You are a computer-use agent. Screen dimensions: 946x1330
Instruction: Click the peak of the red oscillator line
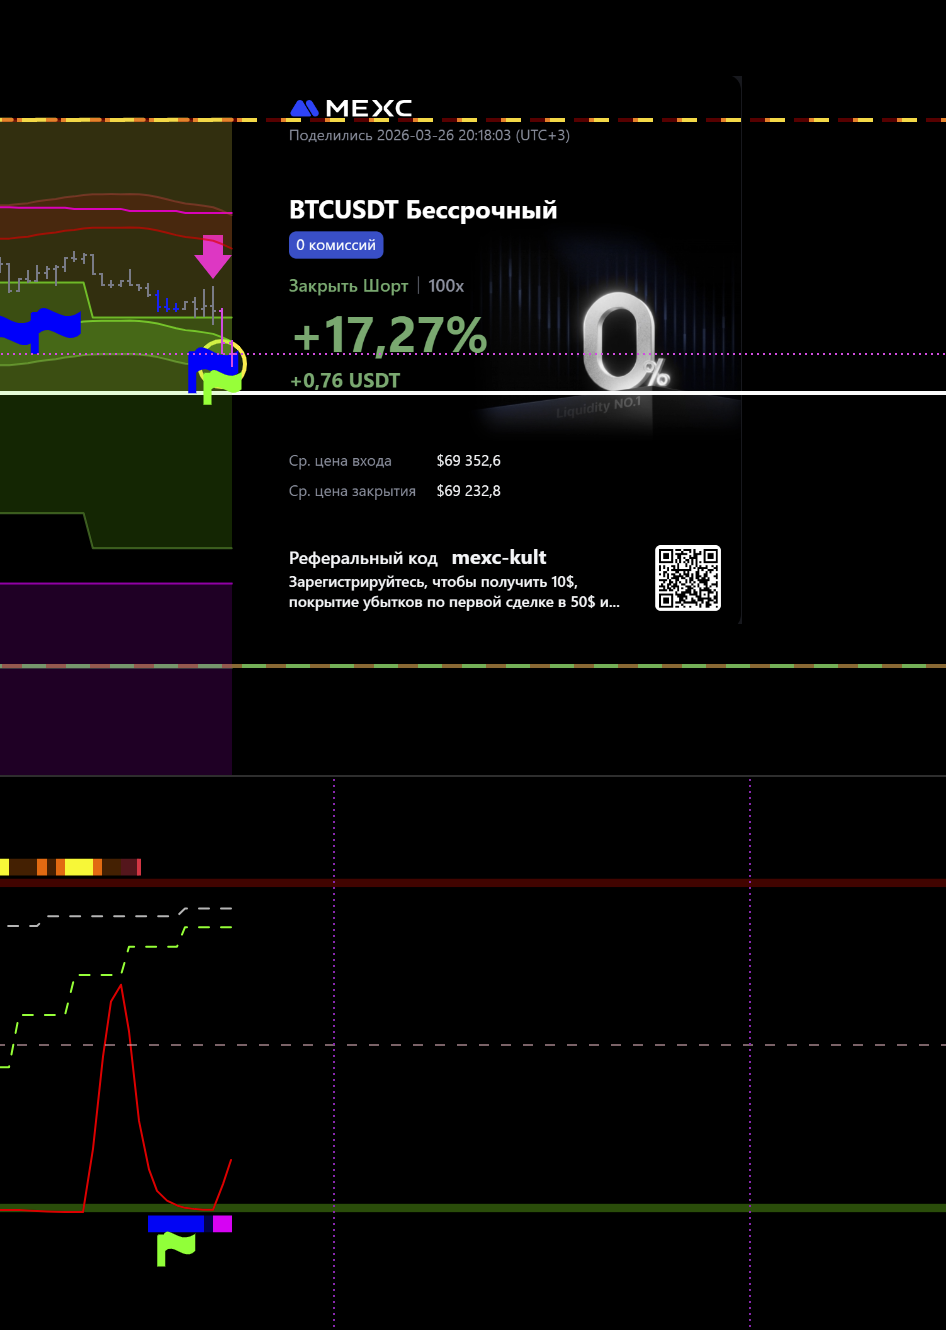(x=121, y=986)
